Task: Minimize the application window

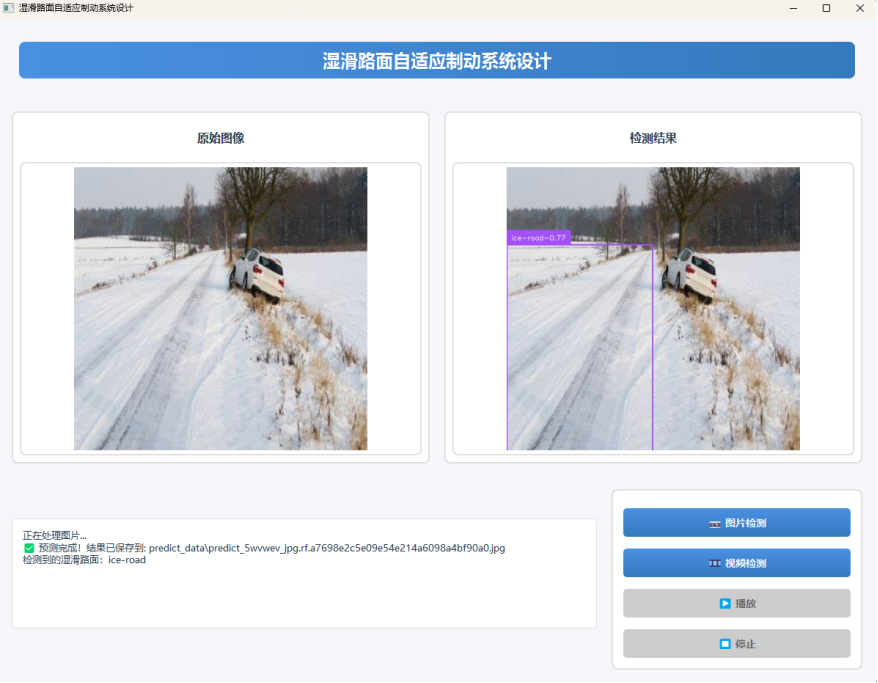Action: pos(793,8)
